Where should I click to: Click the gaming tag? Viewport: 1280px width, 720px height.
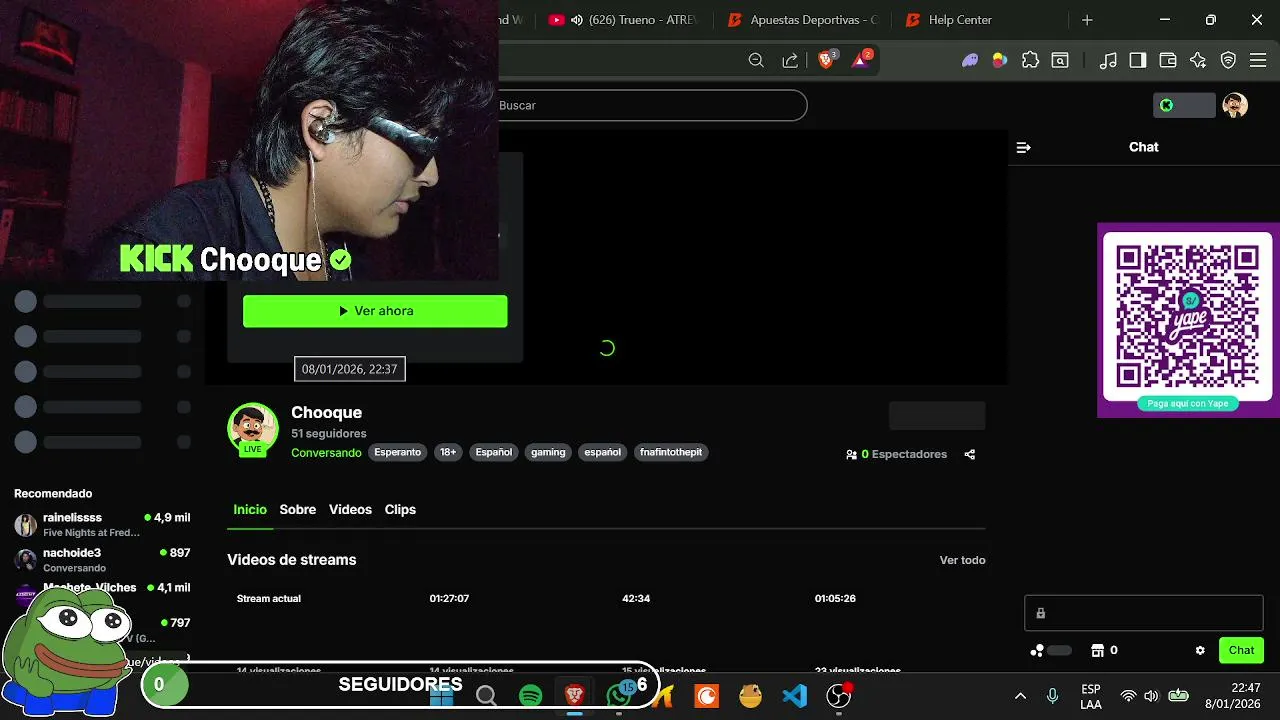tap(548, 452)
